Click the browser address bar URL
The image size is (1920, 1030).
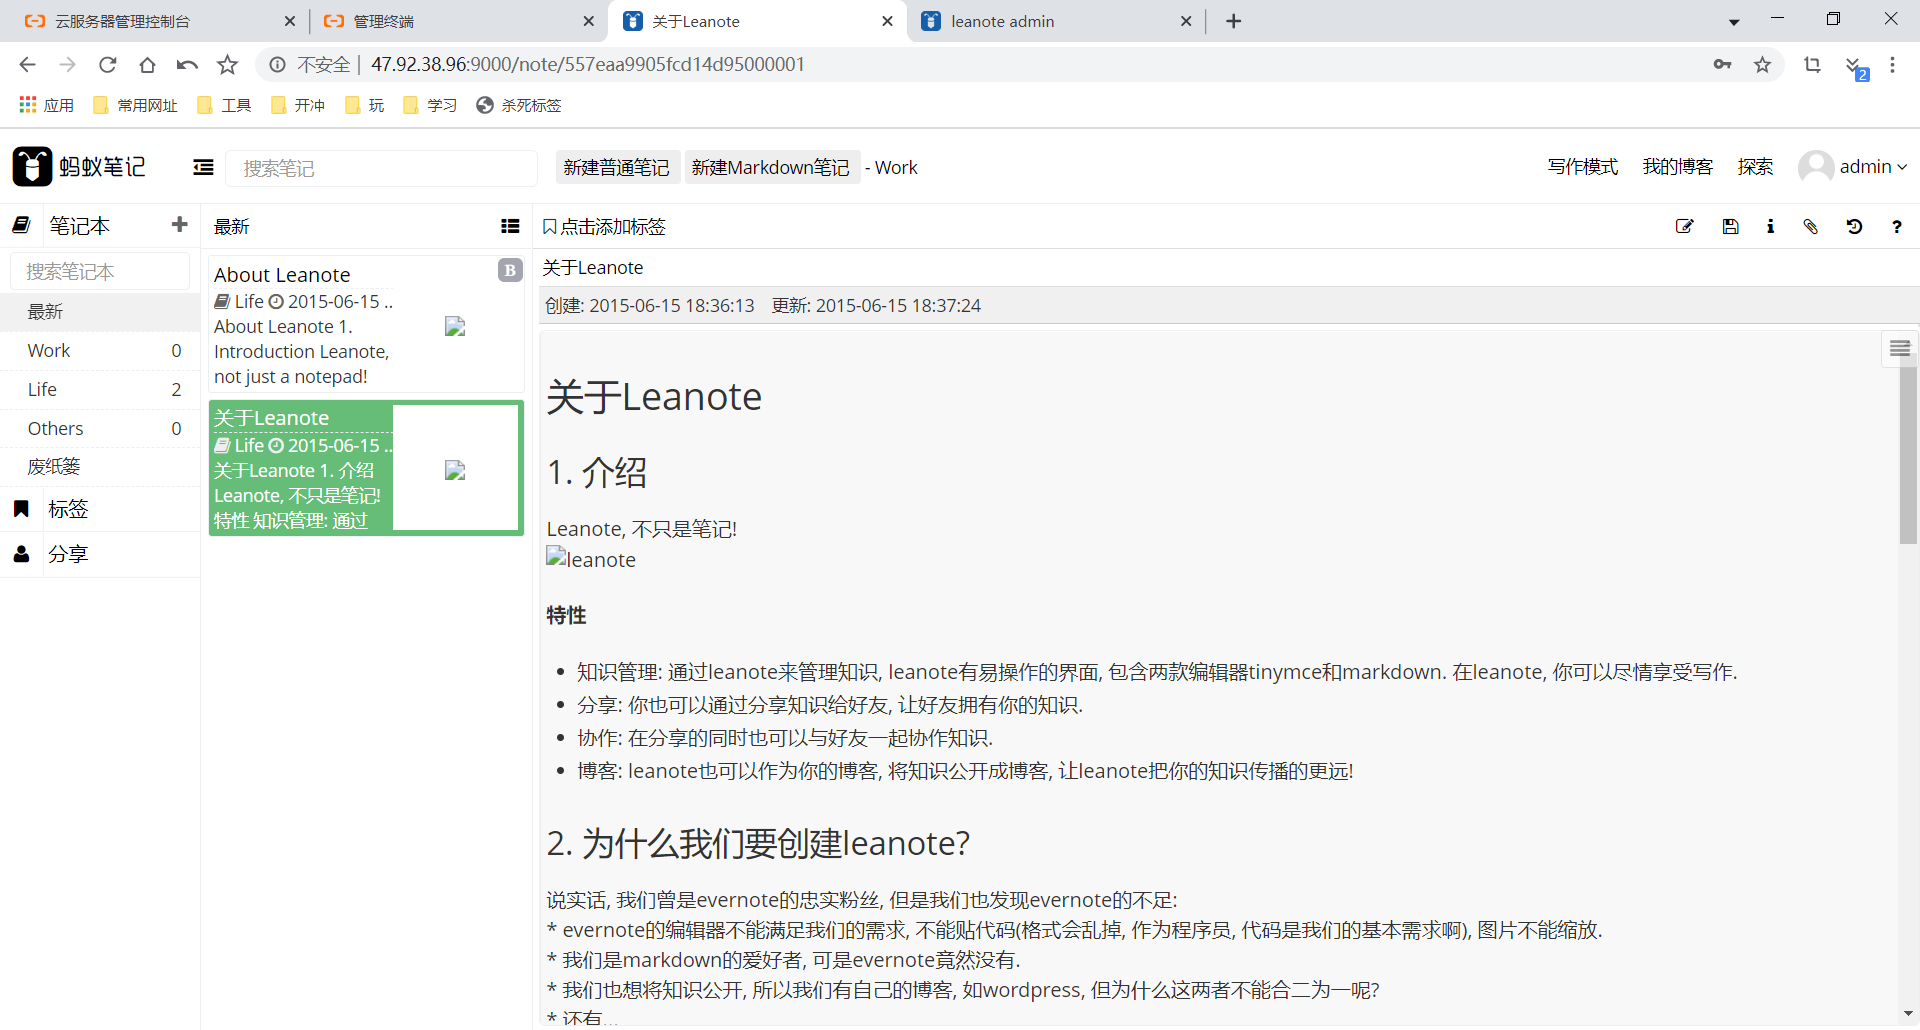[x=588, y=65]
